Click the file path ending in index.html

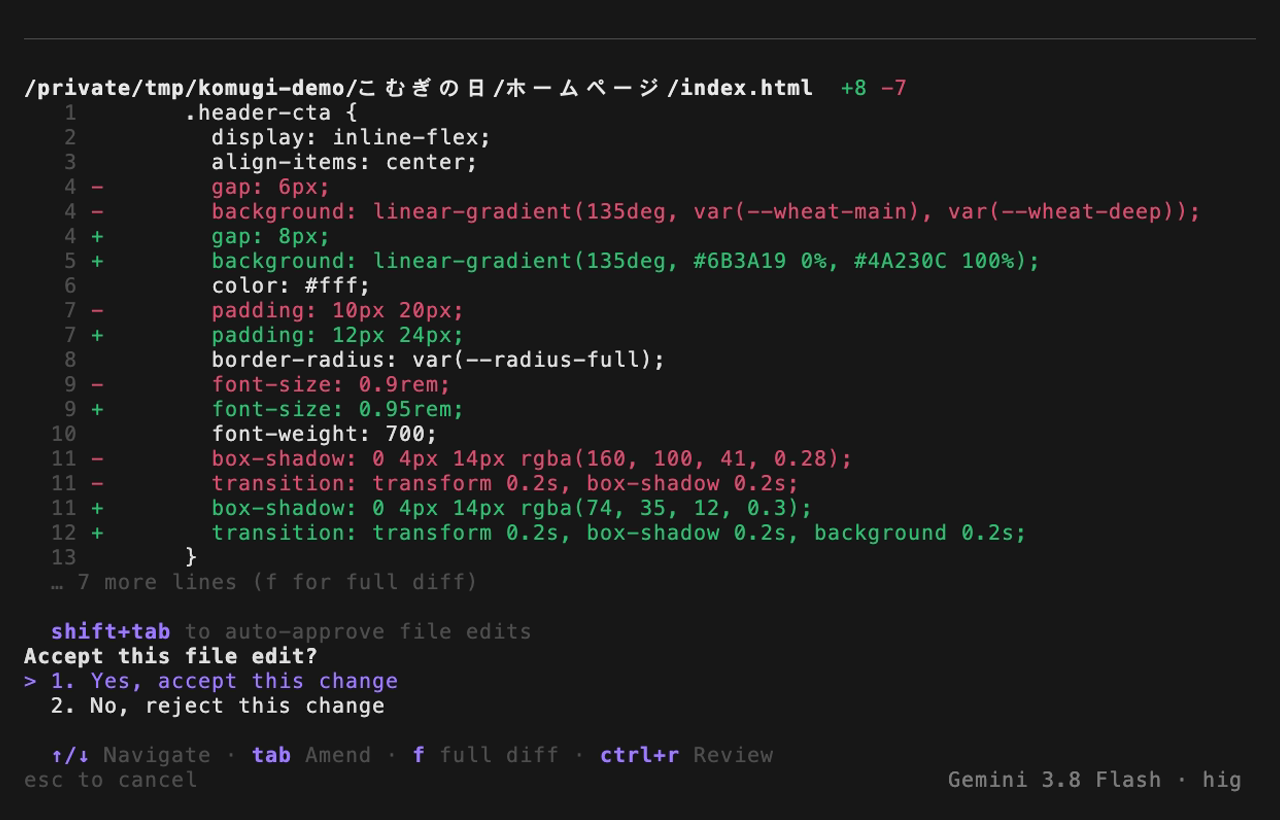click(x=418, y=88)
